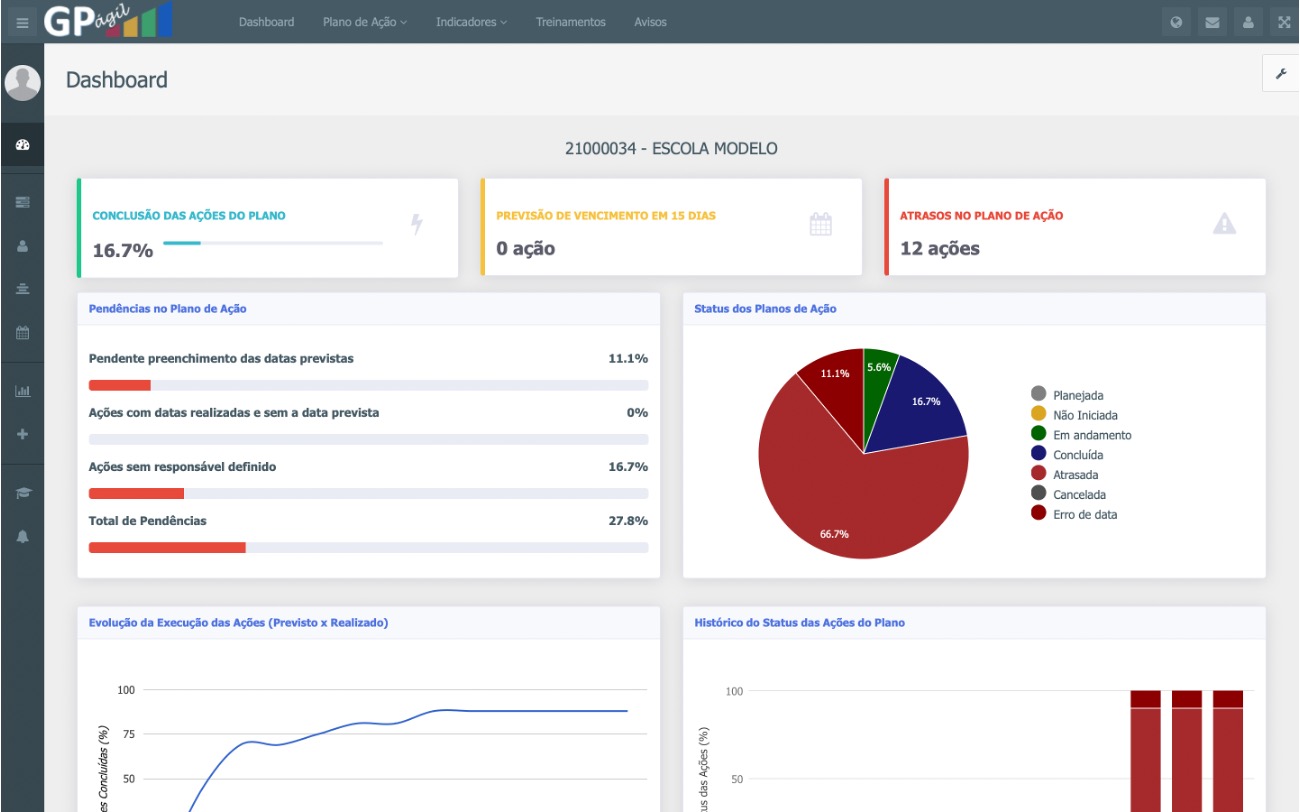Click the 21000034 - ESCOLA MODELO title
Viewport: 1300px width, 812px height.
[671, 149]
